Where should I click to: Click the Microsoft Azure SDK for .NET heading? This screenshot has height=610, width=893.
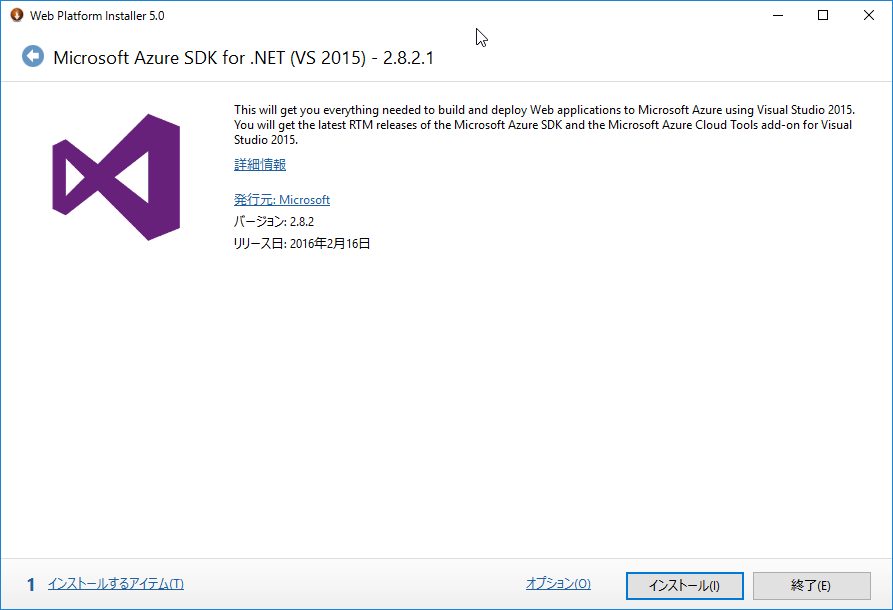(244, 58)
